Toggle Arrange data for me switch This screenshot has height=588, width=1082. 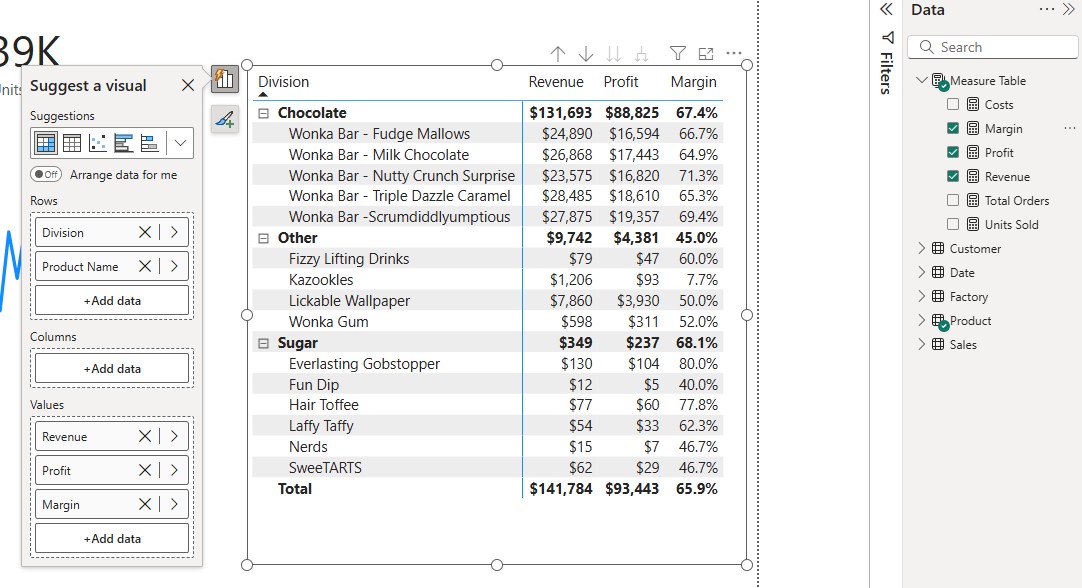coord(46,175)
